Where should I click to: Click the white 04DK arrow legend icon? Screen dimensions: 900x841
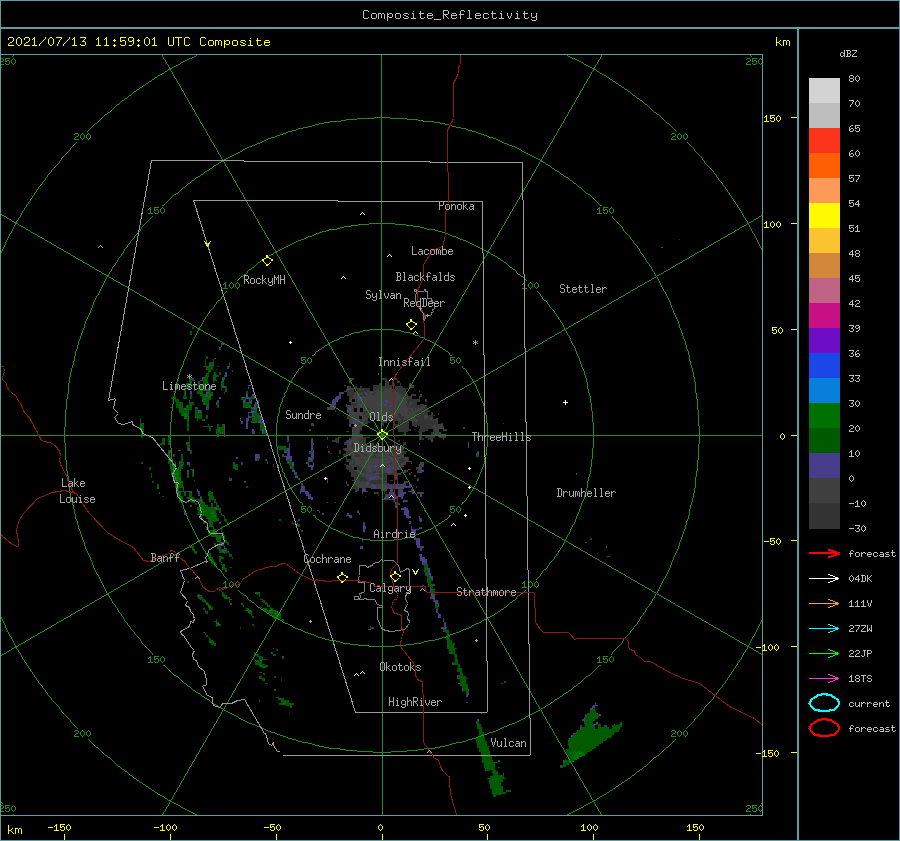coord(824,579)
